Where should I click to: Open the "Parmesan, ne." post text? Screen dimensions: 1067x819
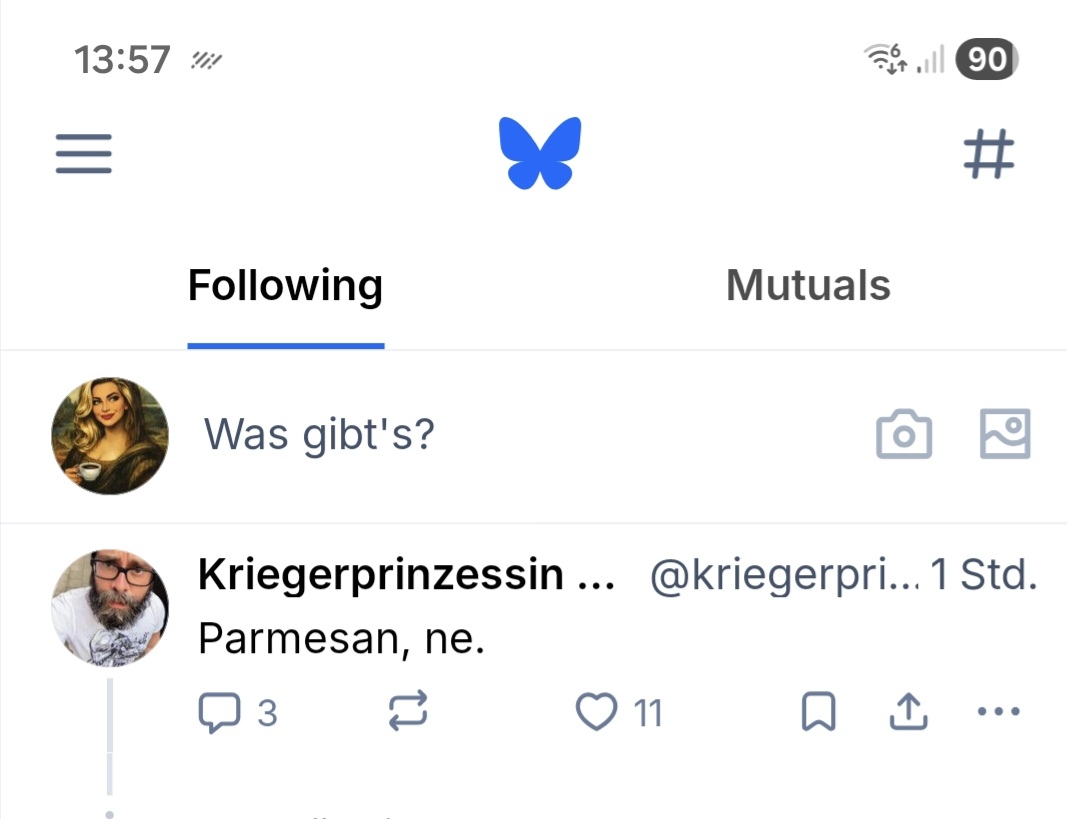[341, 637]
